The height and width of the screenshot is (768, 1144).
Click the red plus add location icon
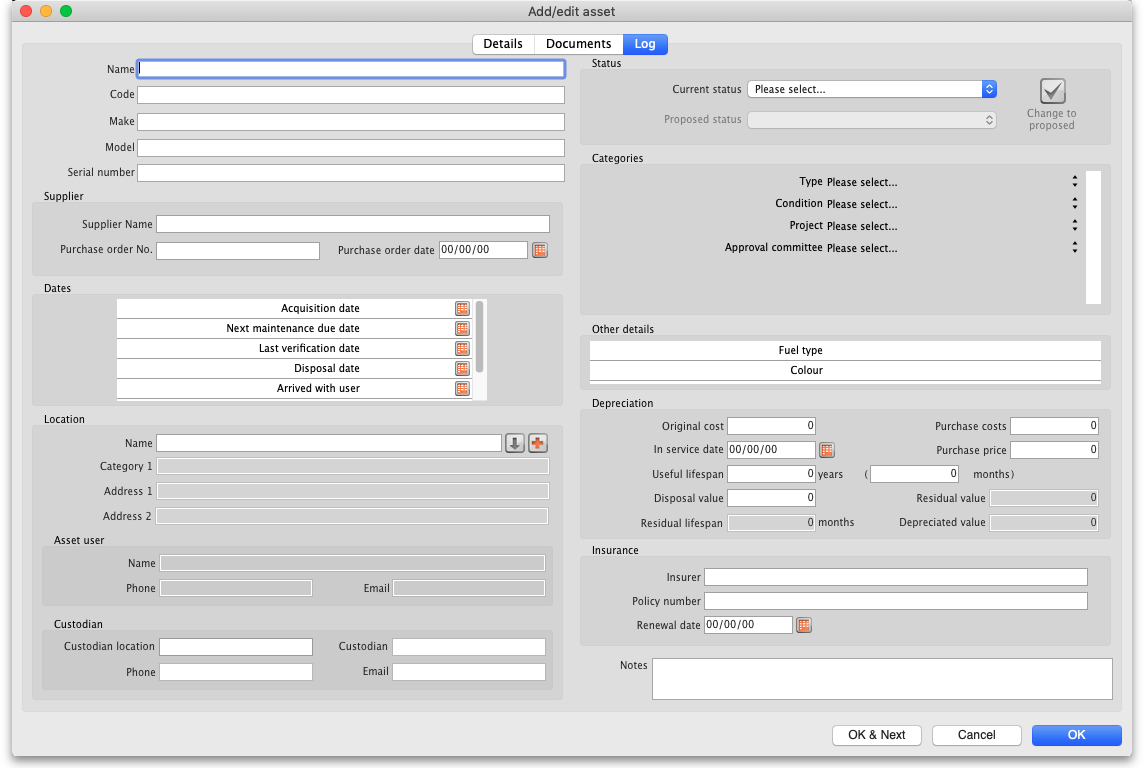pos(538,443)
